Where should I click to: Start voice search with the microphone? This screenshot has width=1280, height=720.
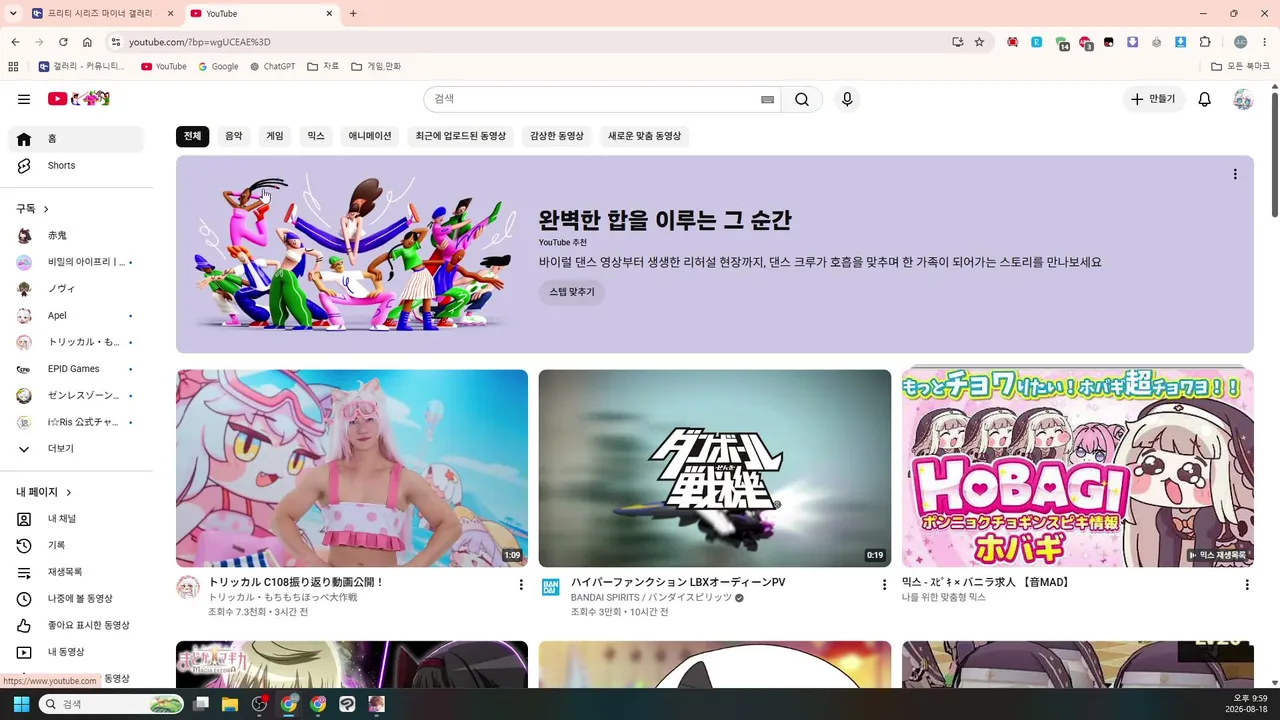click(847, 99)
